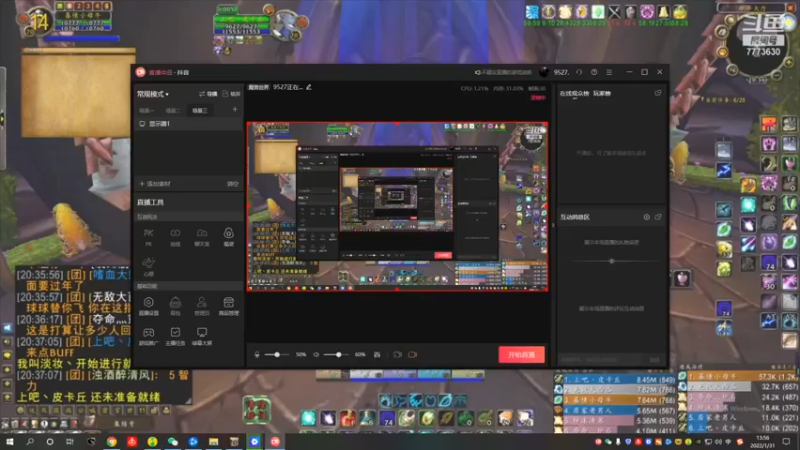Select the 显示器1 source row
The image size is (800, 450).
tap(188, 124)
